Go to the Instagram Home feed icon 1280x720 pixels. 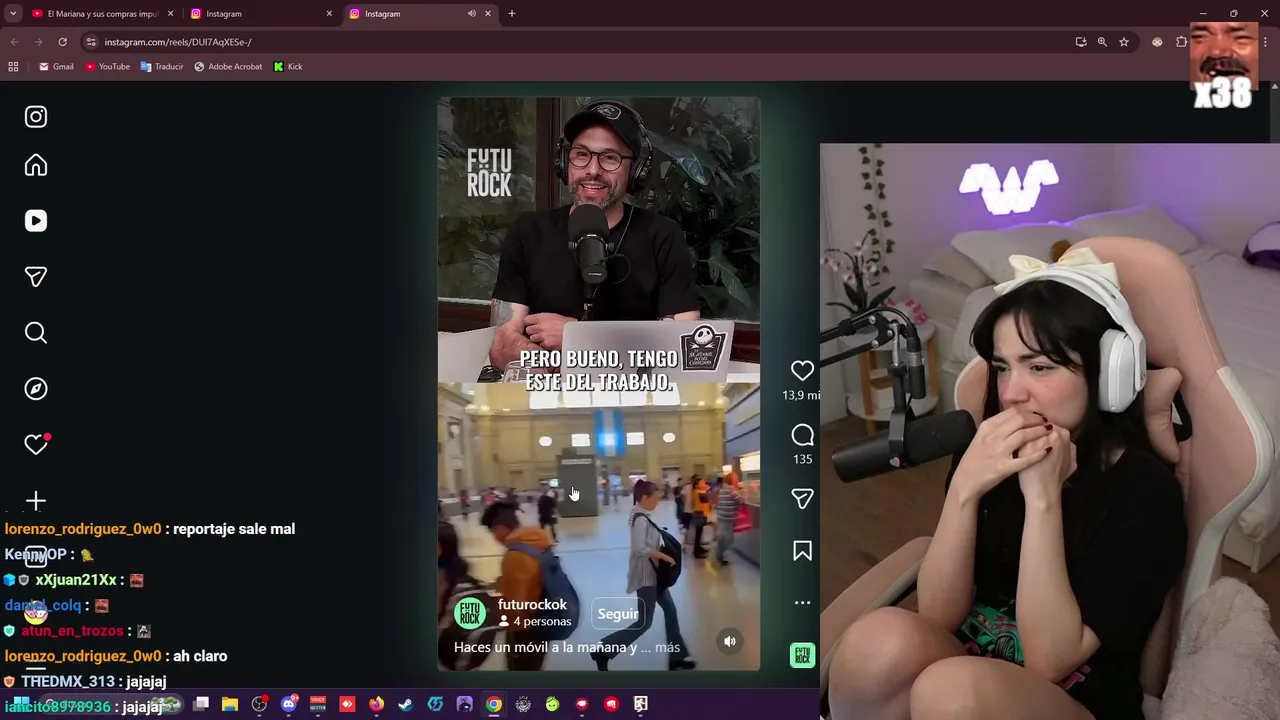click(36, 165)
